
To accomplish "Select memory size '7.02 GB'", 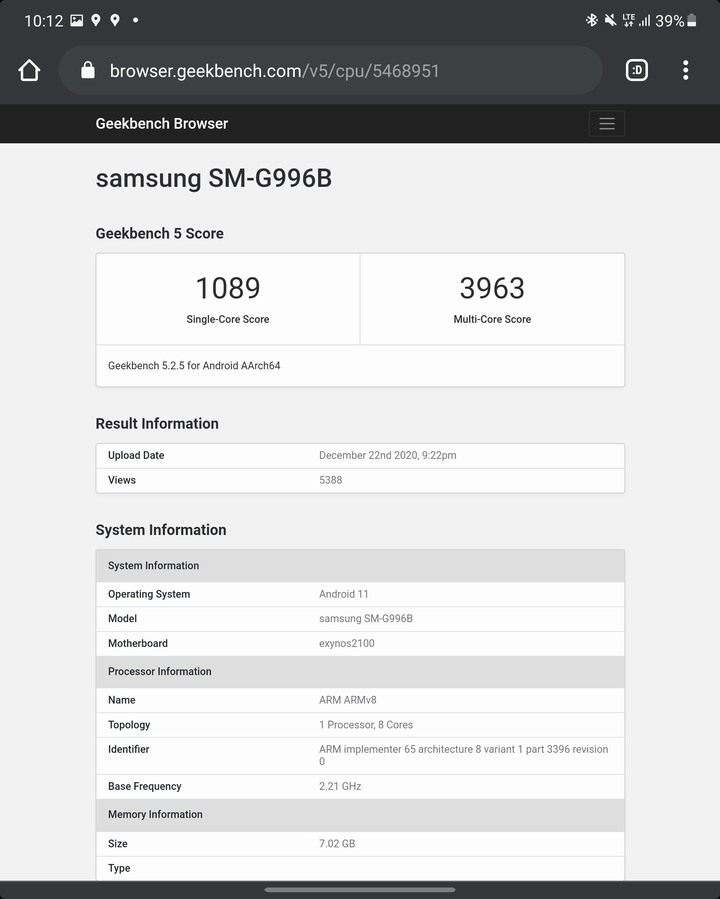I will (337, 843).
